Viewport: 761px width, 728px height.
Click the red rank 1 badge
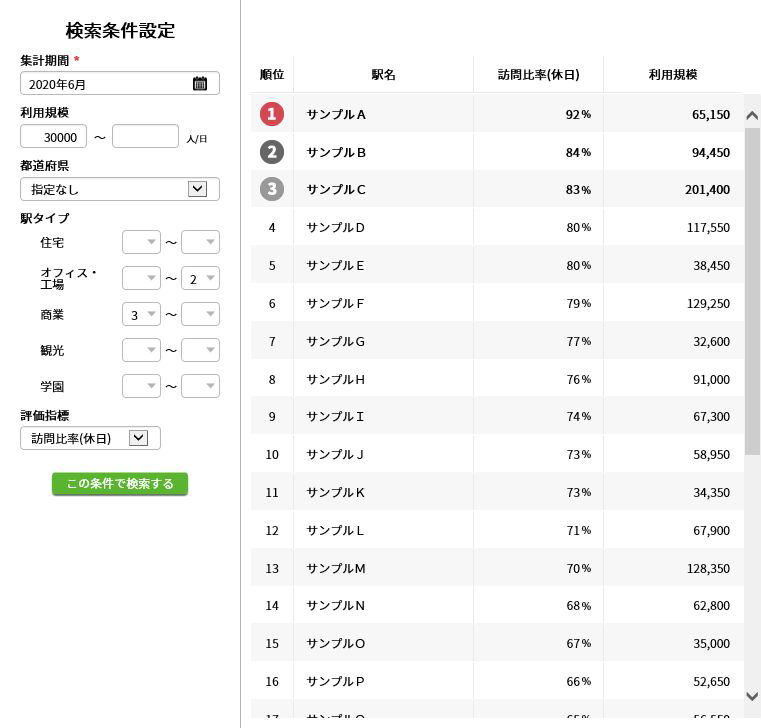coord(272,114)
